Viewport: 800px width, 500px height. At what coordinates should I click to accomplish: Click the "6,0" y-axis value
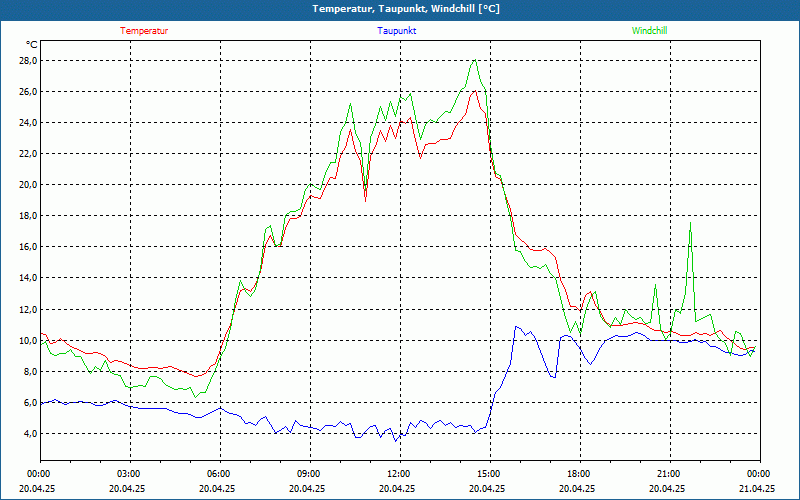tap(31, 403)
